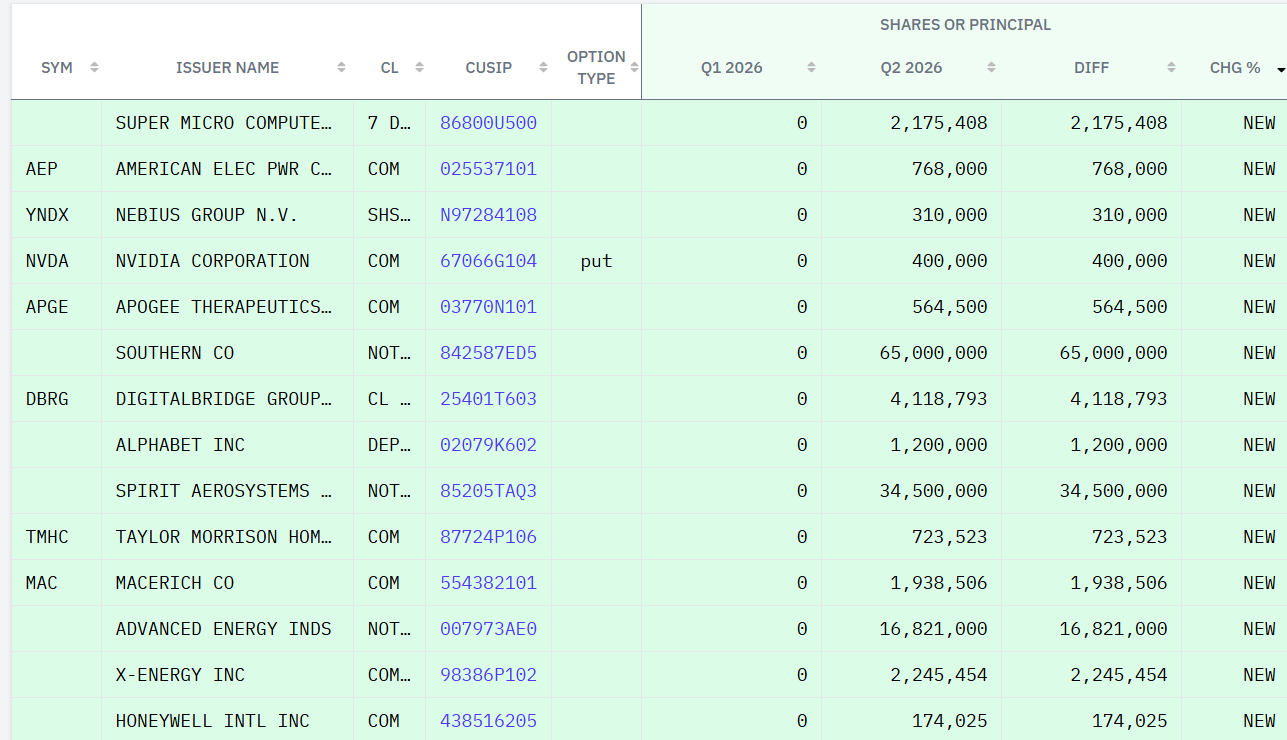
Task: Sort by Q2 2026 sort arrows
Action: 991,68
